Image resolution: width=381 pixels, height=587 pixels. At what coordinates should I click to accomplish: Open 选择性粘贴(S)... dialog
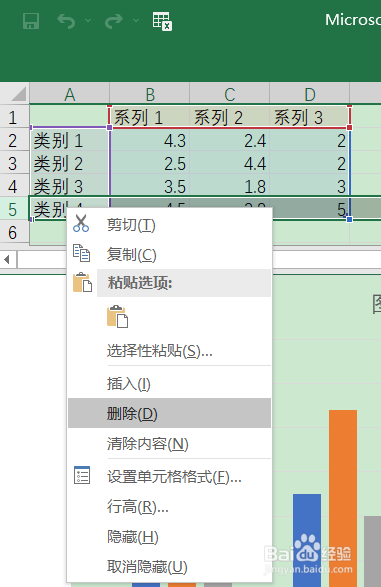point(169,350)
